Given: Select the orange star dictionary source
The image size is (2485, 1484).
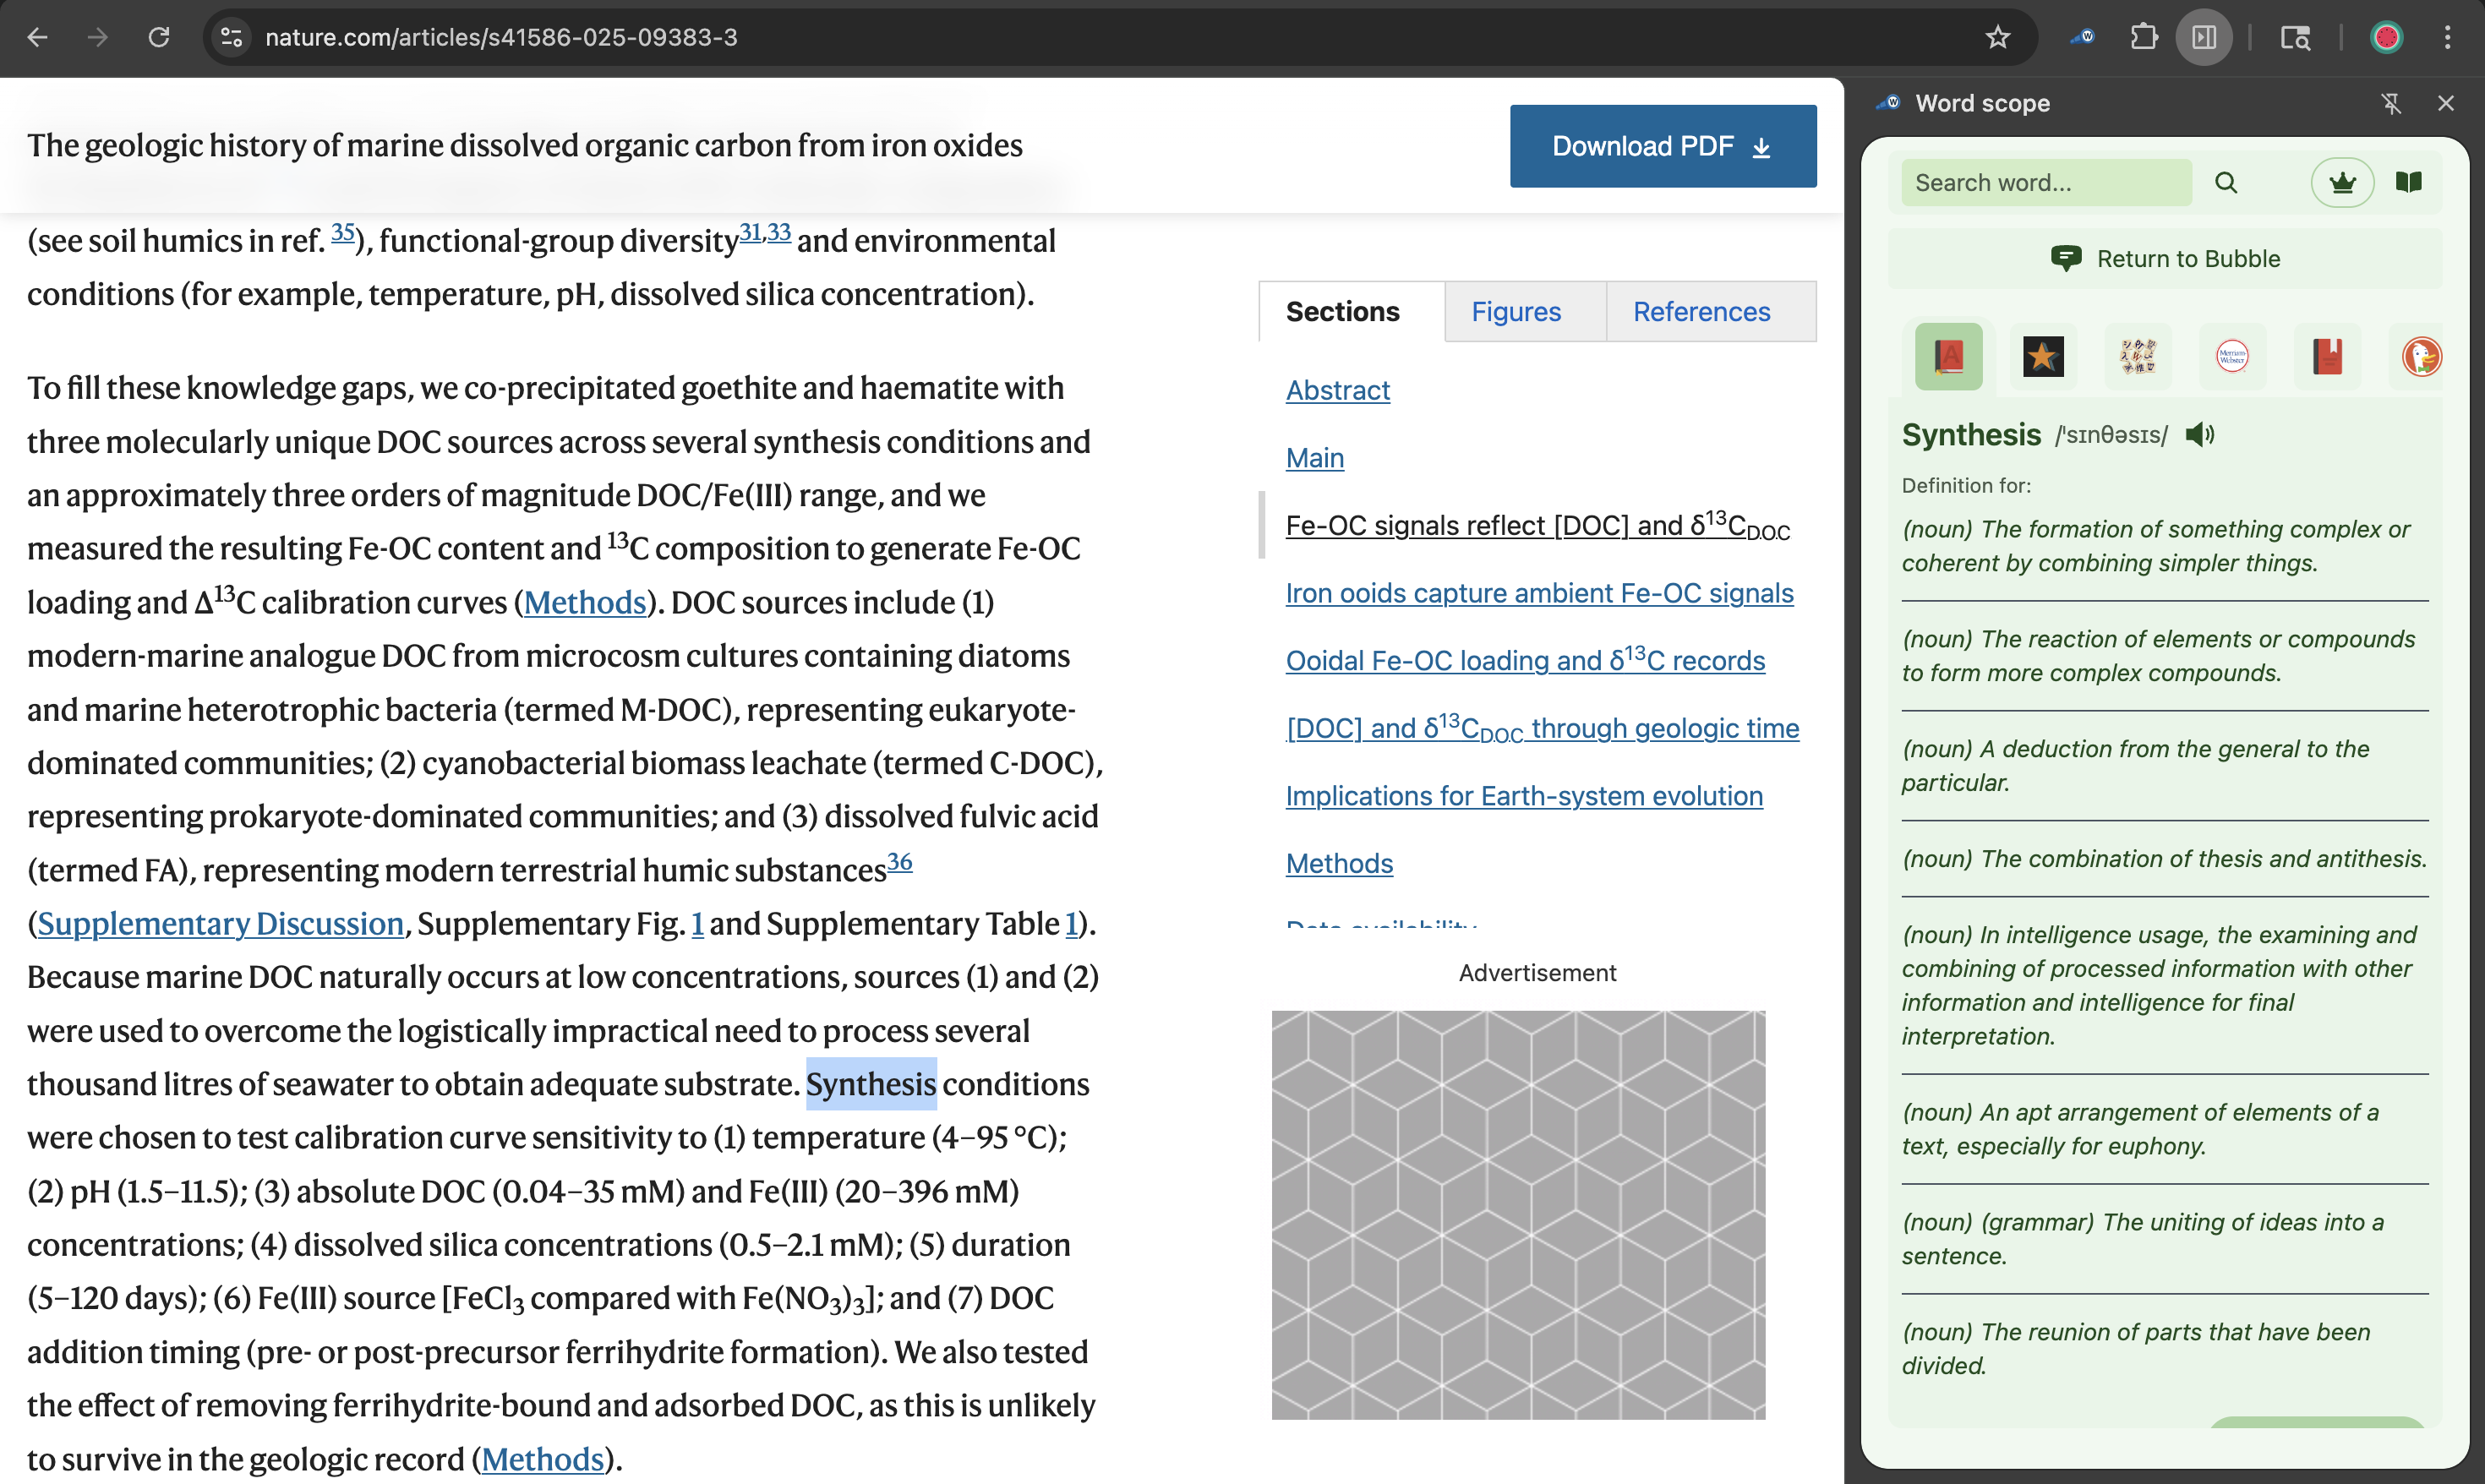Looking at the screenshot, I should [x=2043, y=356].
